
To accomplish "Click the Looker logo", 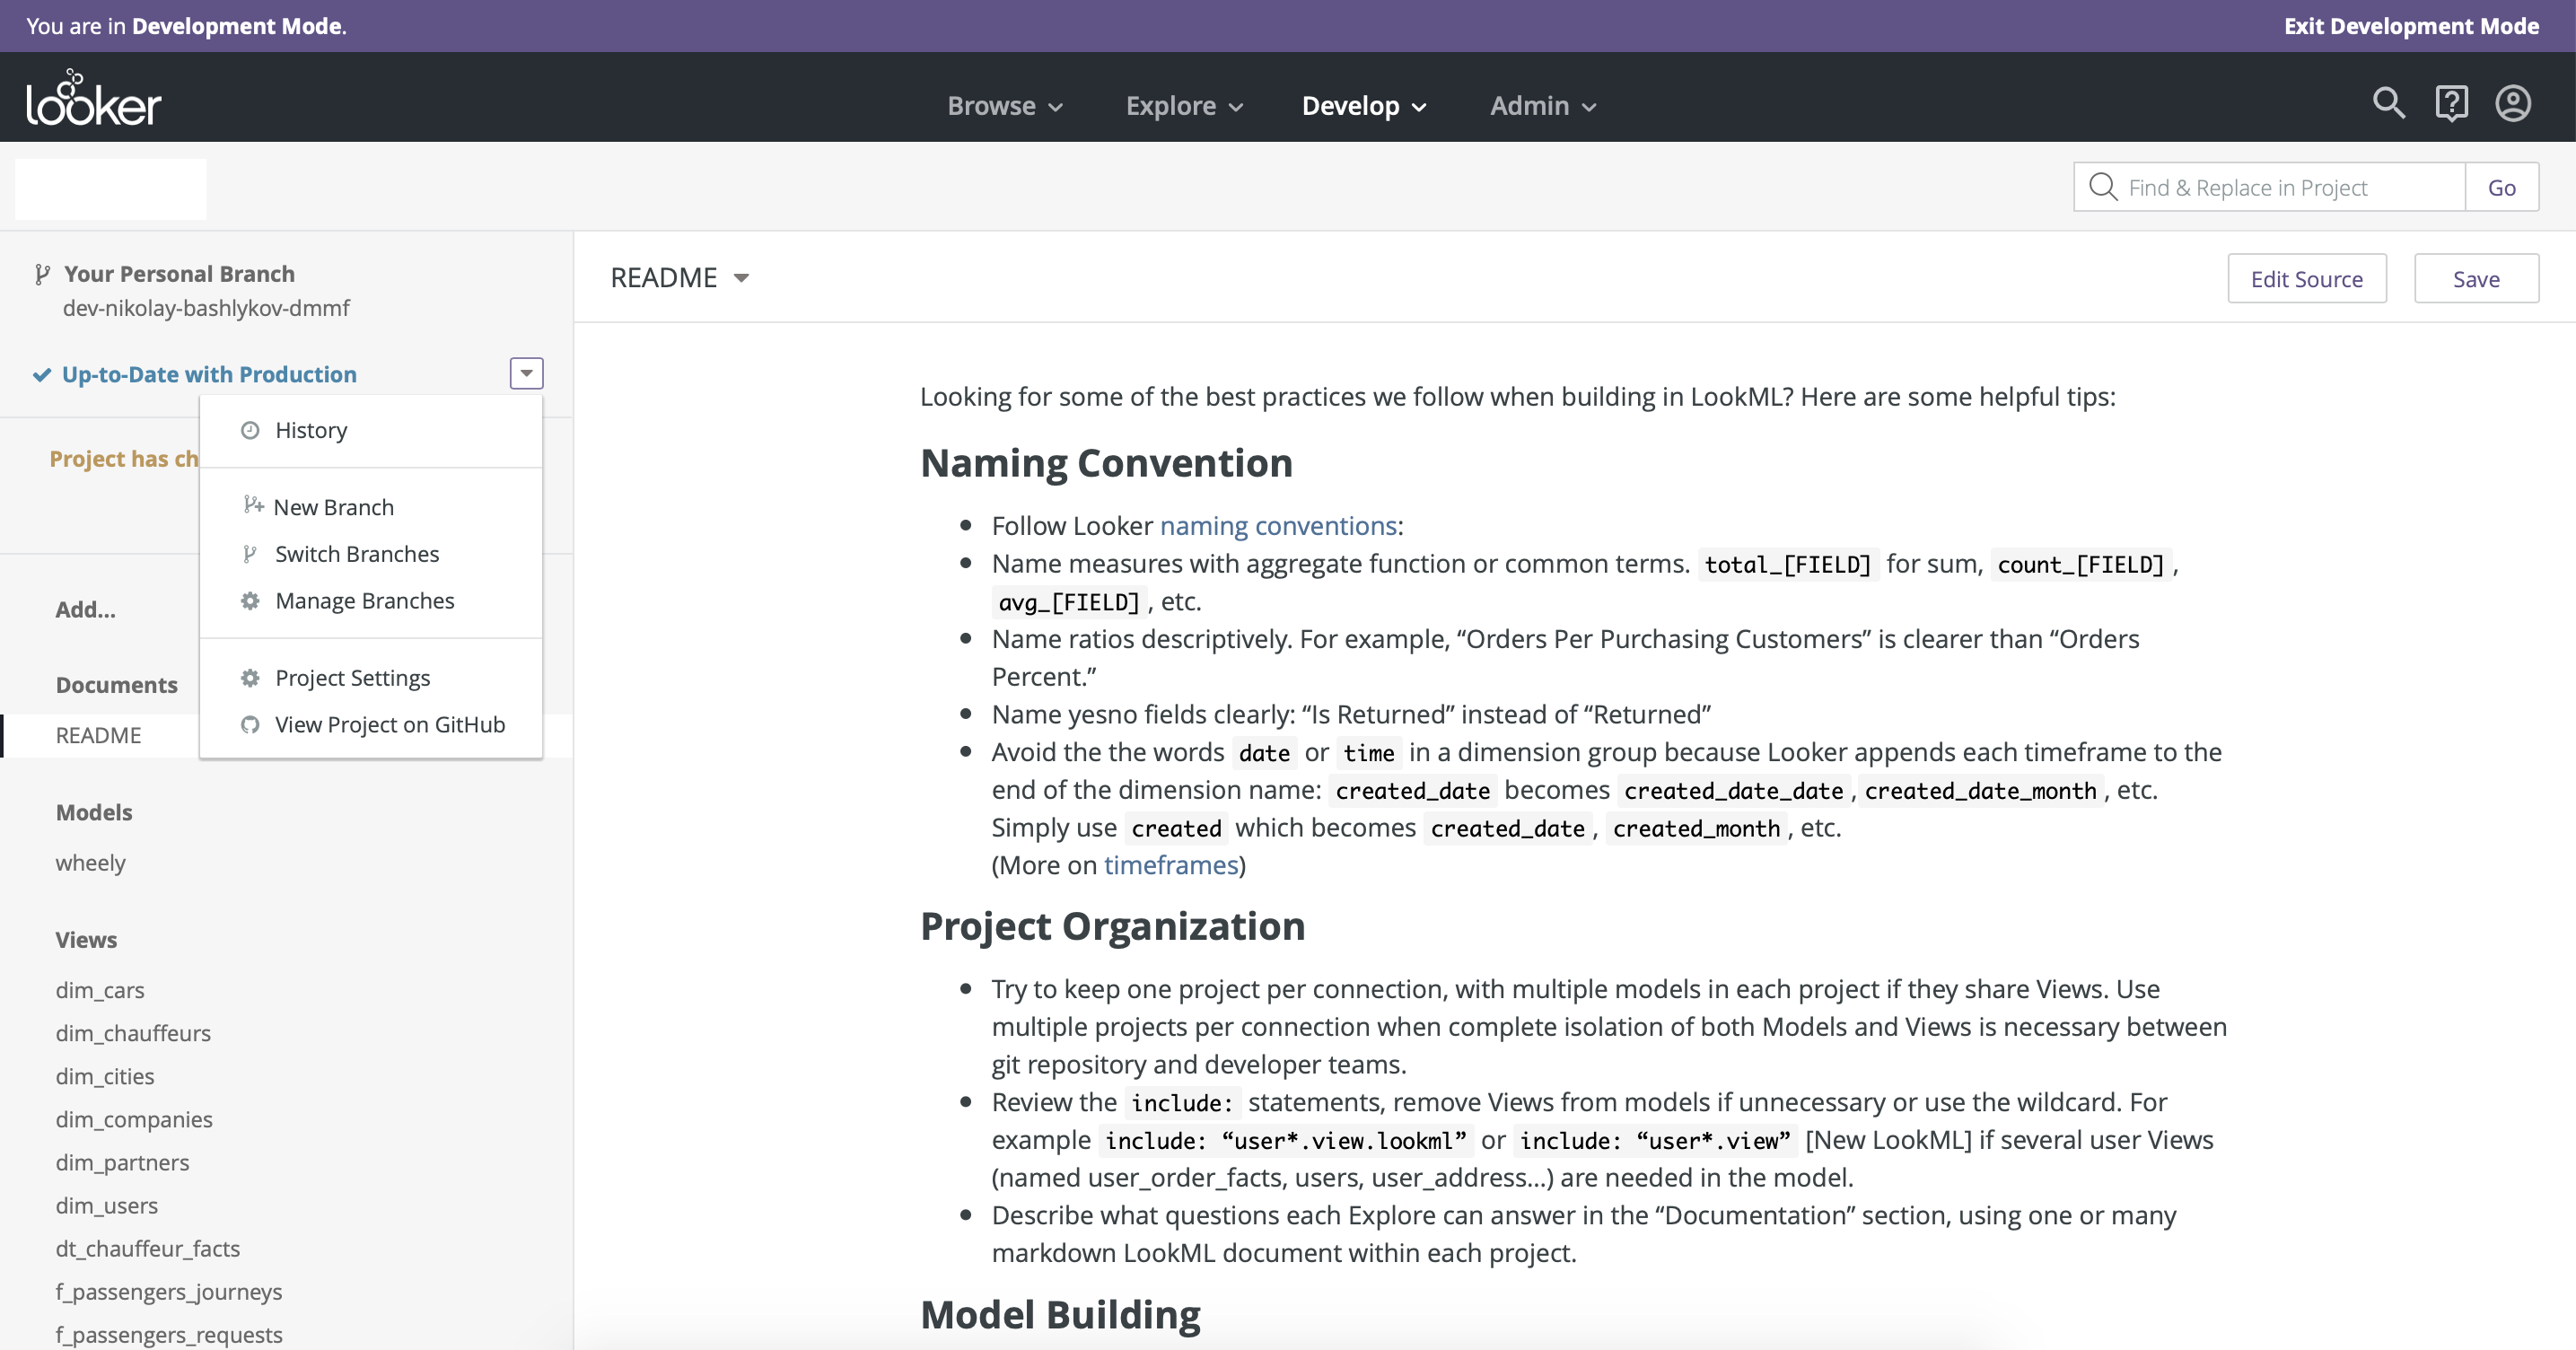I will click(x=93, y=99).
